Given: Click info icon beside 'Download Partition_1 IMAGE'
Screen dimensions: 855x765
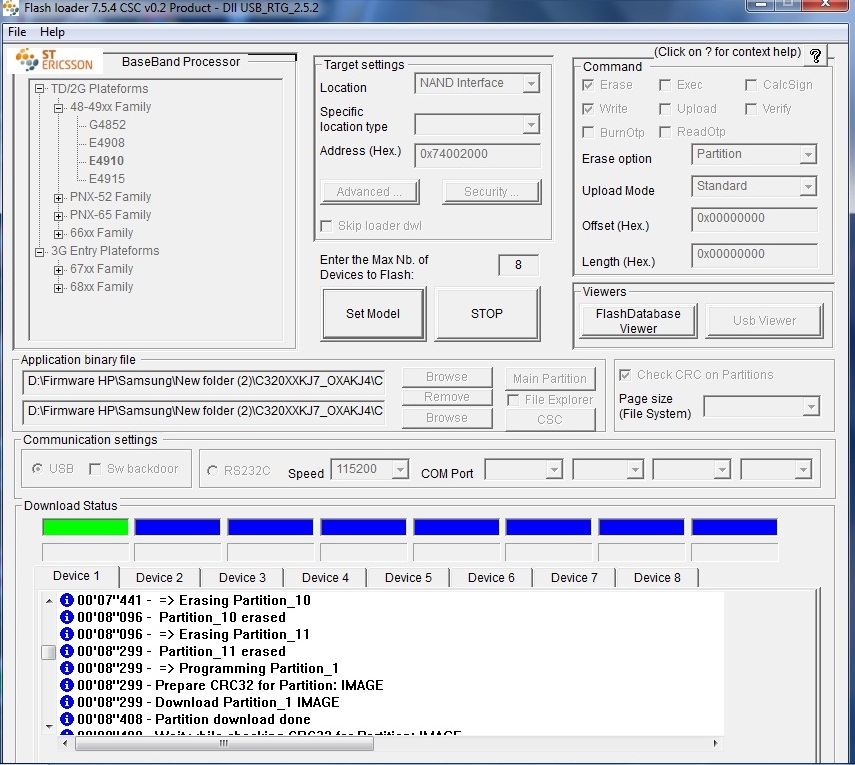Looking at the screenshot, I should coord(67,702).
